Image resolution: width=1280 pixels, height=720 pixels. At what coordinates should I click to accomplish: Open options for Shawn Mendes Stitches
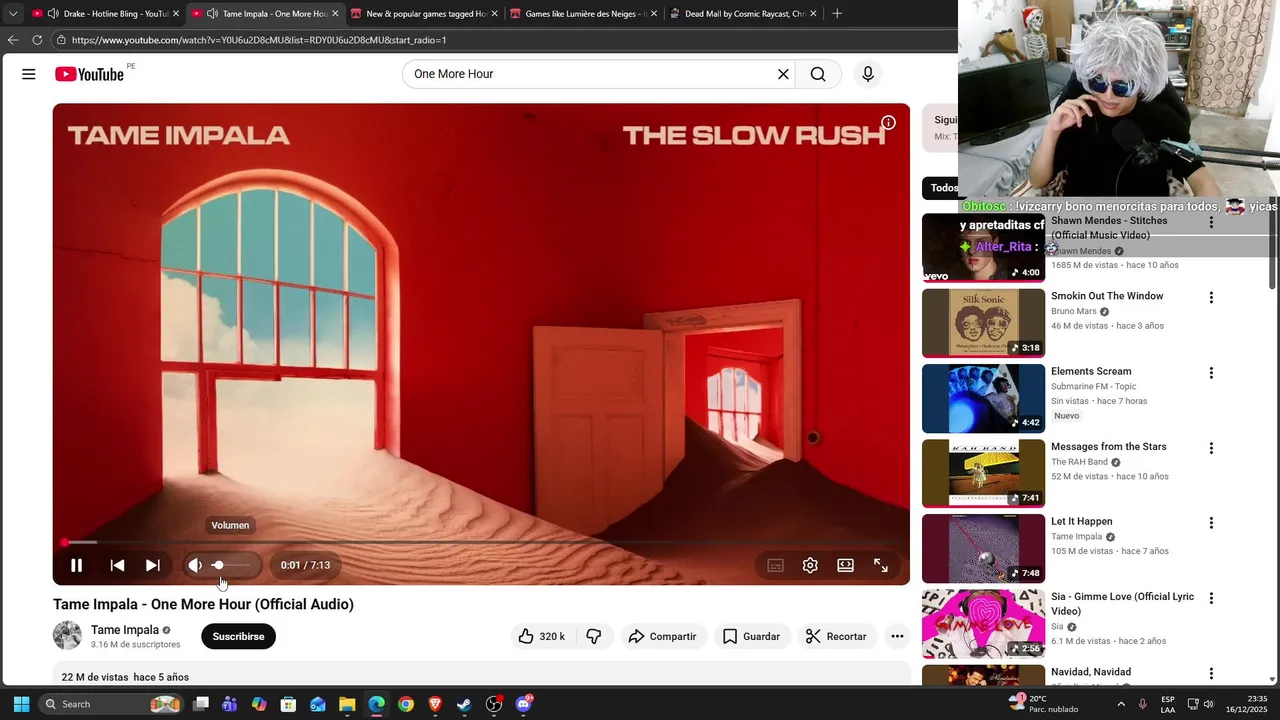click(1211, 222)
